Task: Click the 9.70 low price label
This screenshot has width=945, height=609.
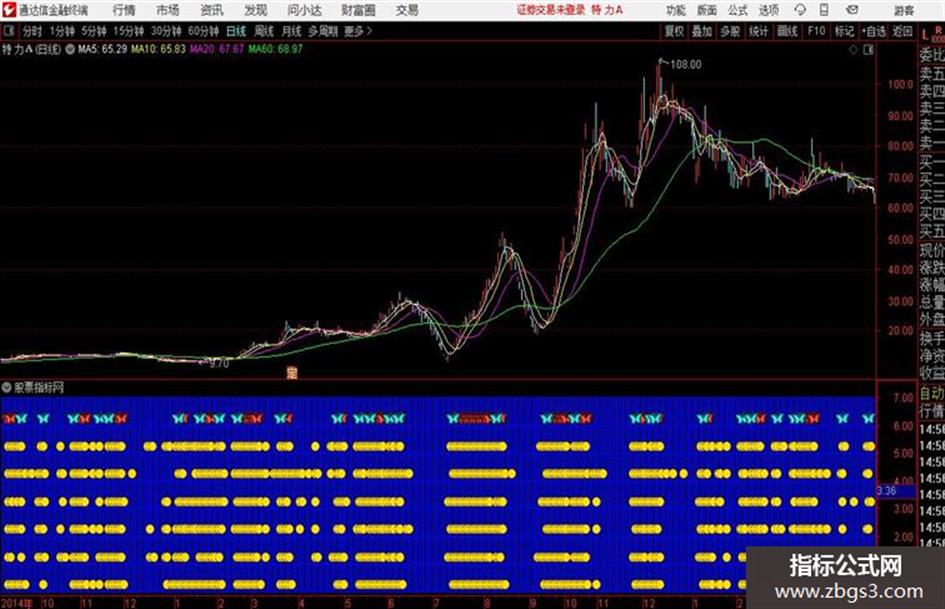Action: 219,364
